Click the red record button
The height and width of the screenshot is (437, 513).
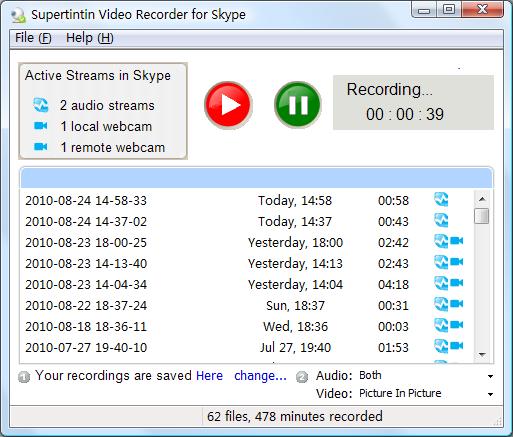(228, 105)
